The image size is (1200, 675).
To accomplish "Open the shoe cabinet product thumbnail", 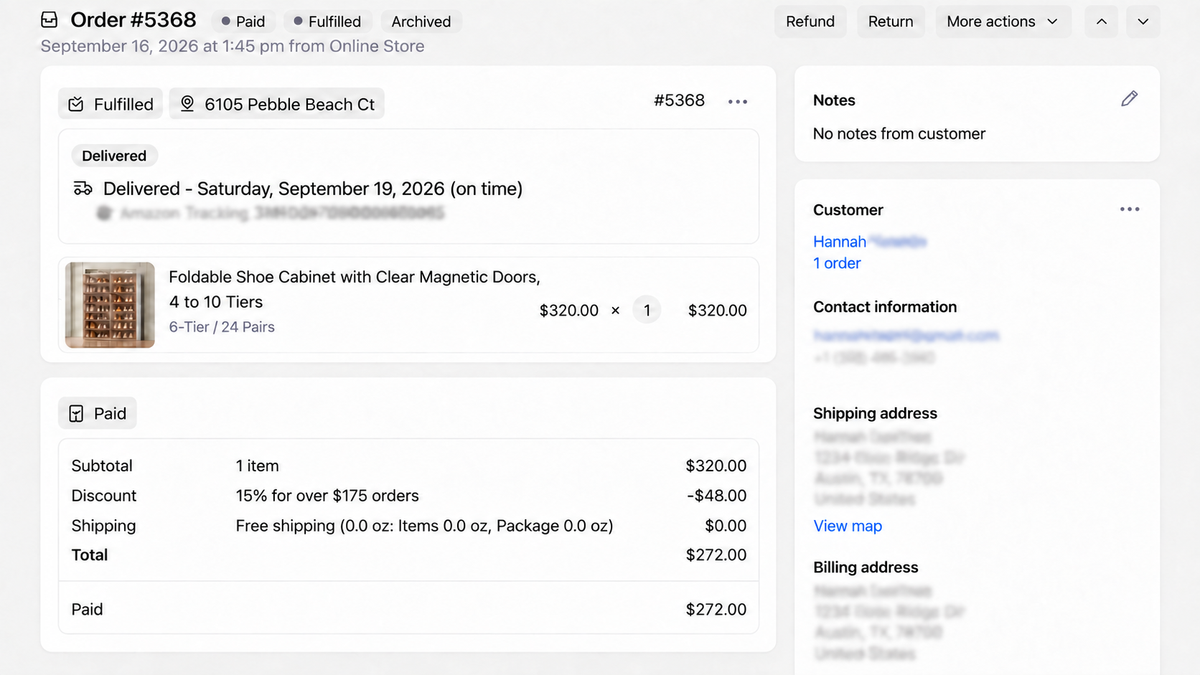I will coord(110,305).
